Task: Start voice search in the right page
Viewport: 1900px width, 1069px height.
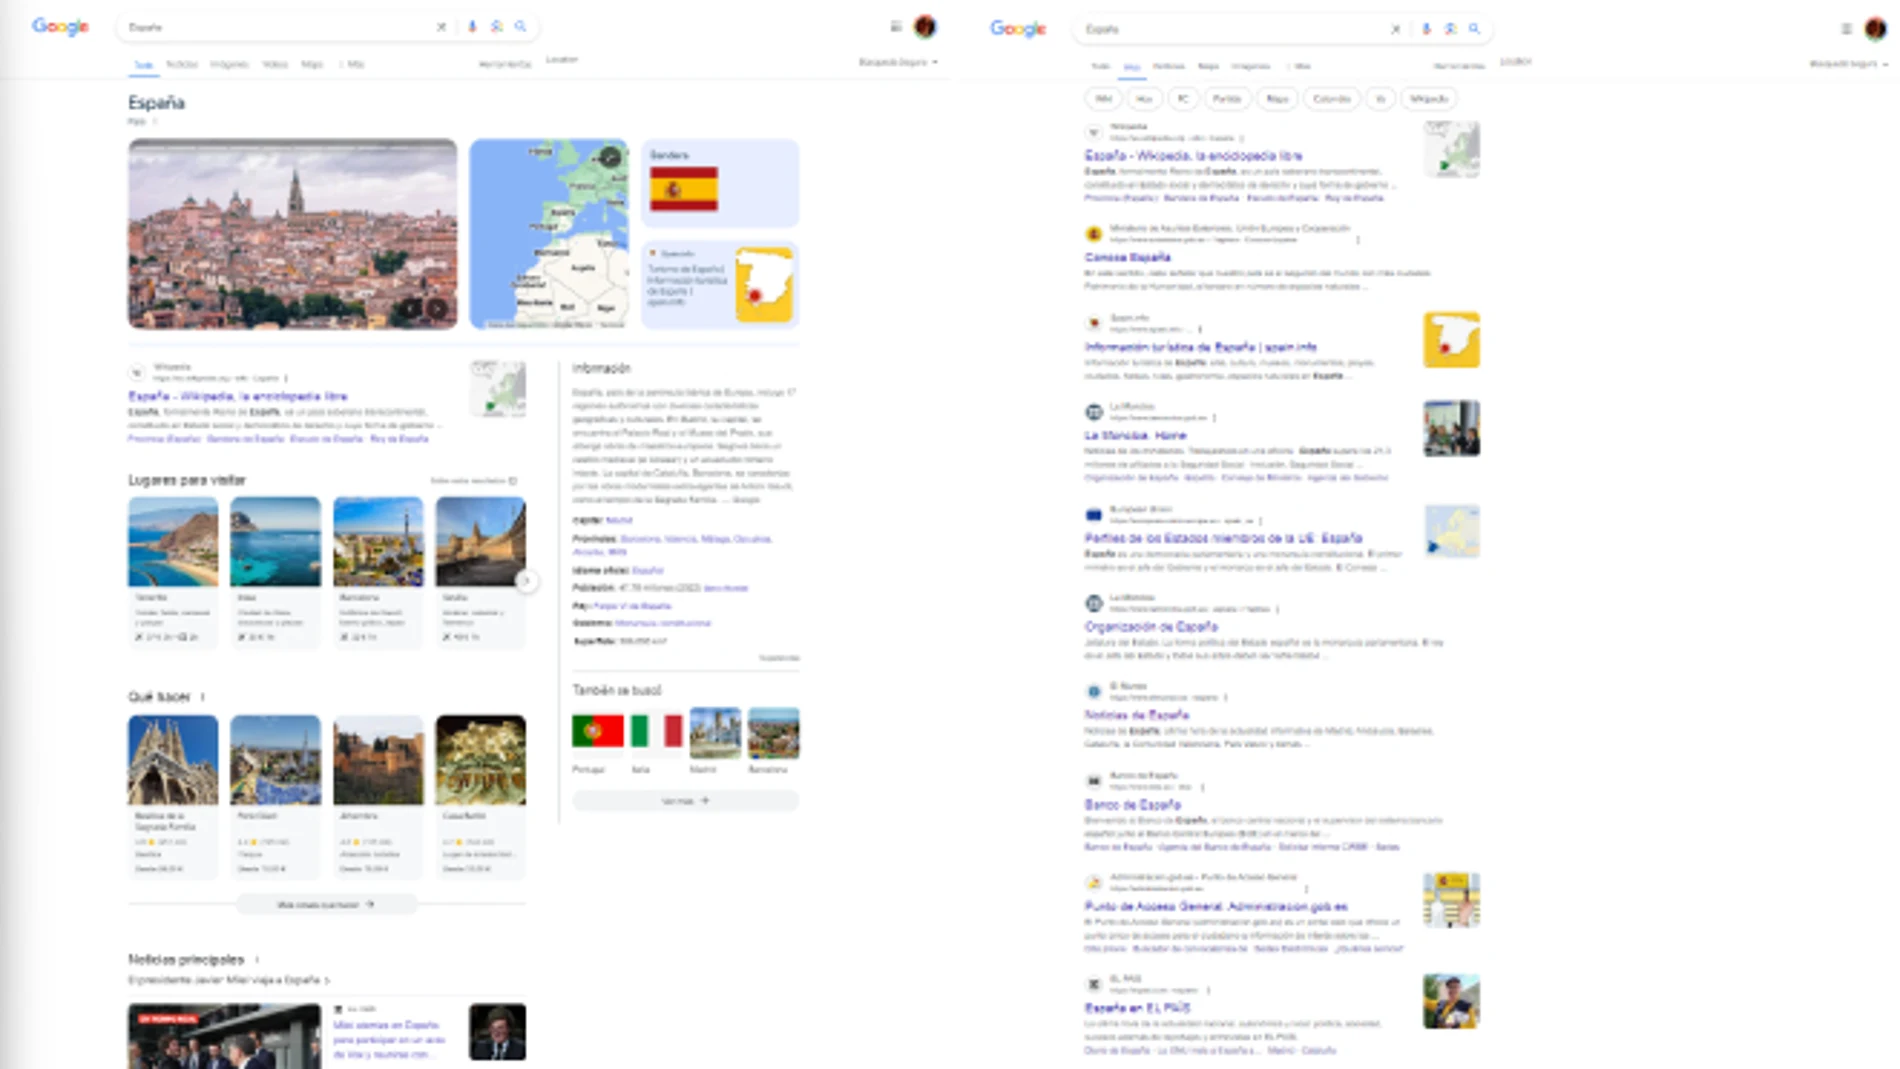Action: pos(1426,29)
